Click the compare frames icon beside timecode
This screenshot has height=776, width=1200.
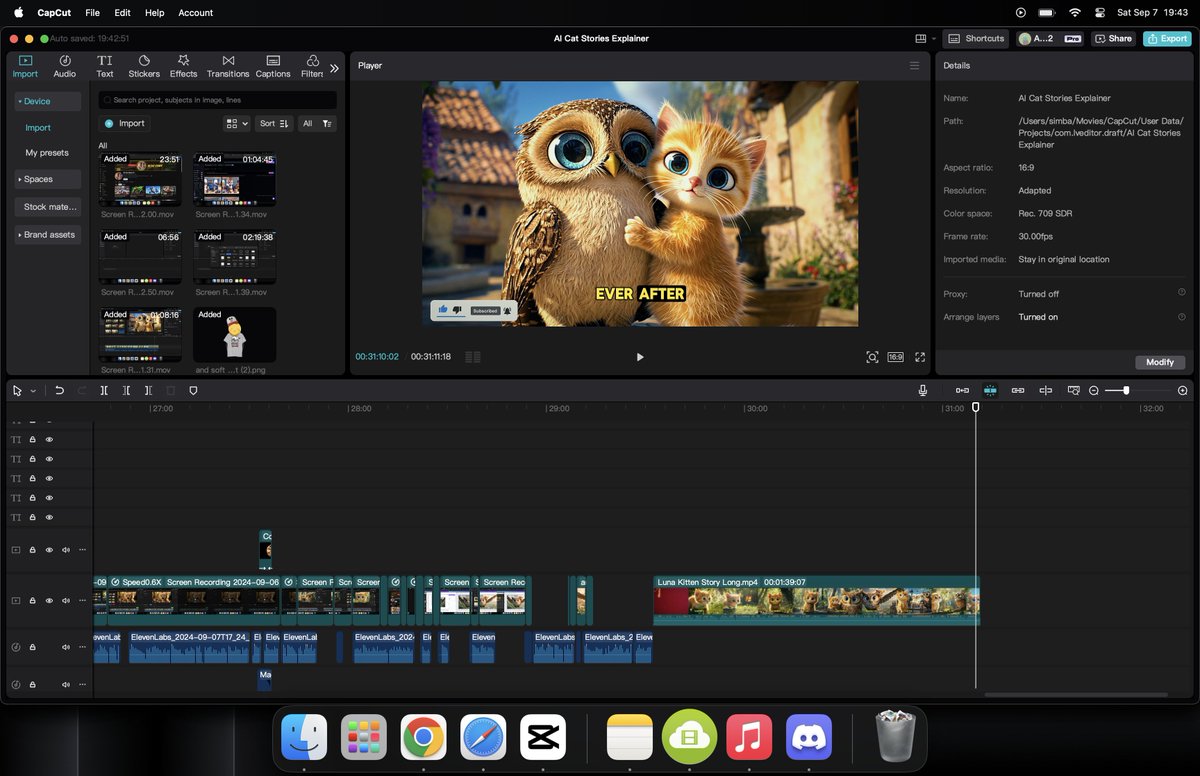pyautogui.click(x=473, y=357)
